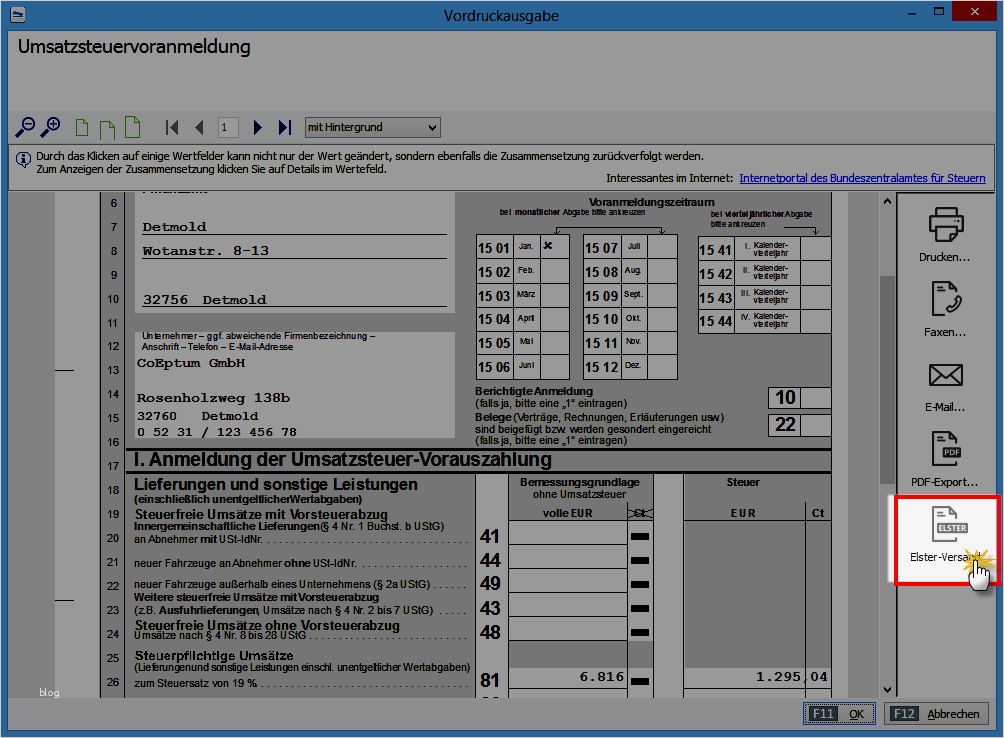The height and width of the screenshot is (738, 1004).
Task: Tick the Jan. month checkbox
Action: pos(554,247)
